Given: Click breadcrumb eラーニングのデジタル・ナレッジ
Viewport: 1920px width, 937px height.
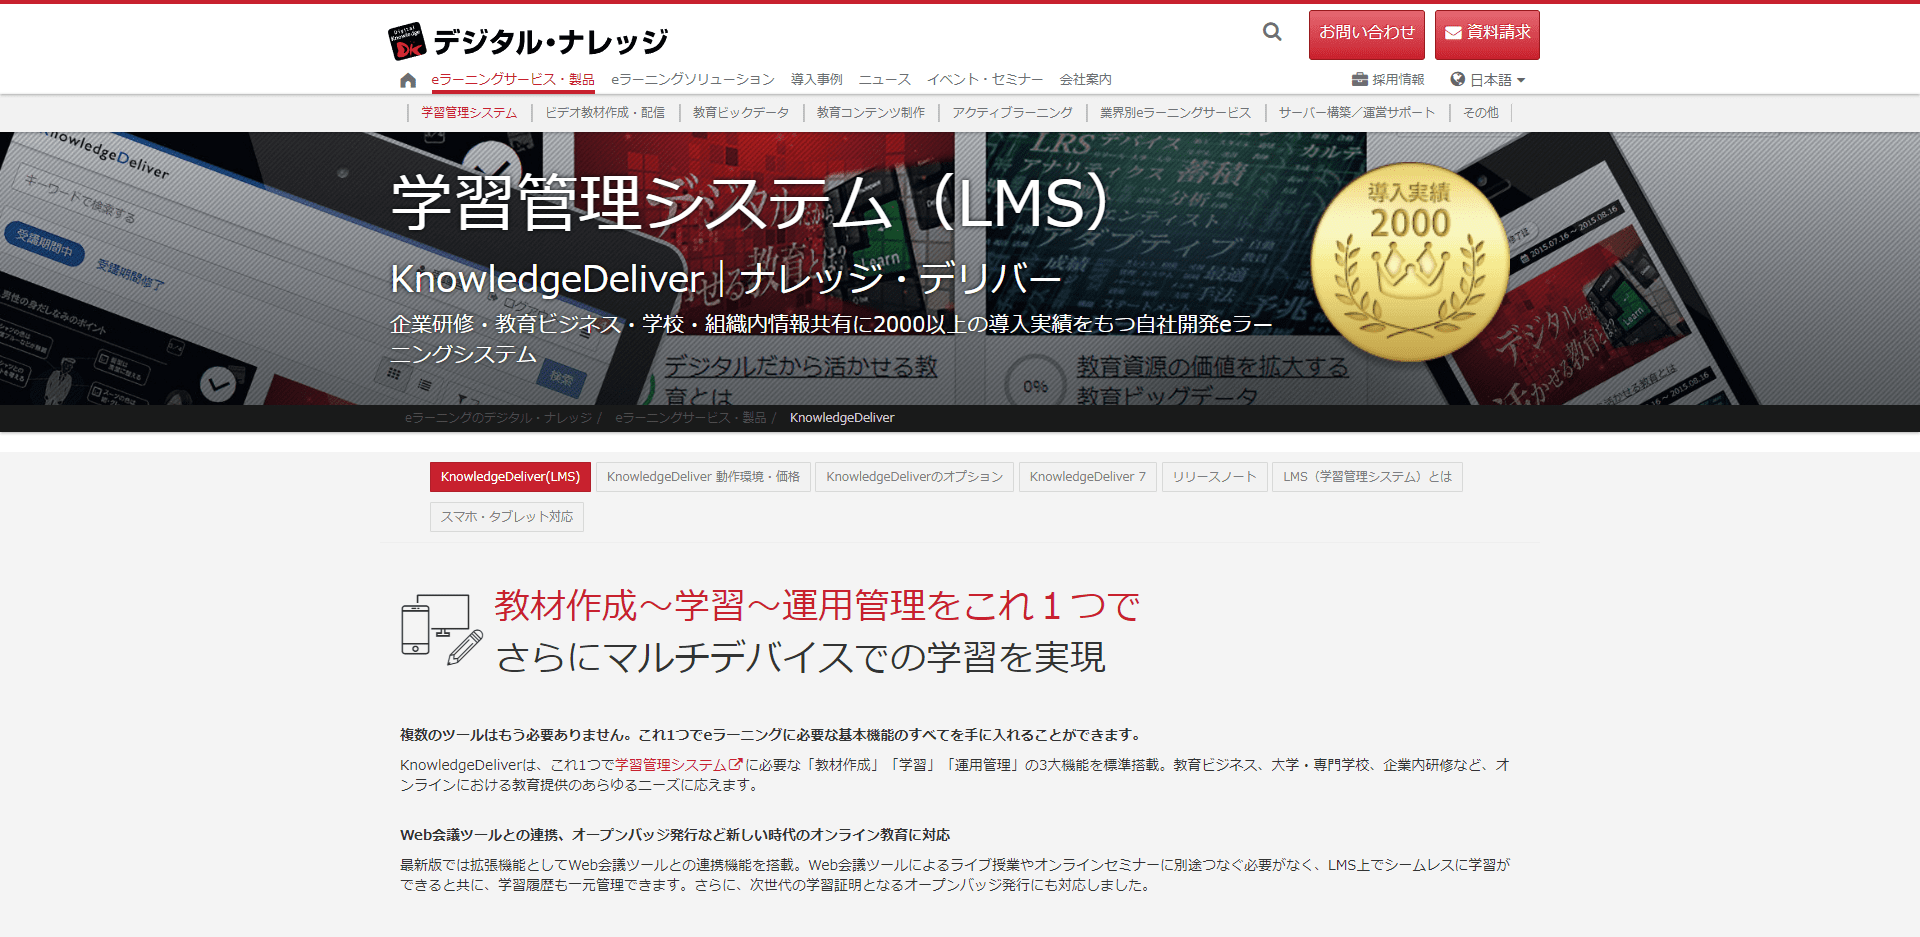Looking at the screenshot, I should point(498,418).
